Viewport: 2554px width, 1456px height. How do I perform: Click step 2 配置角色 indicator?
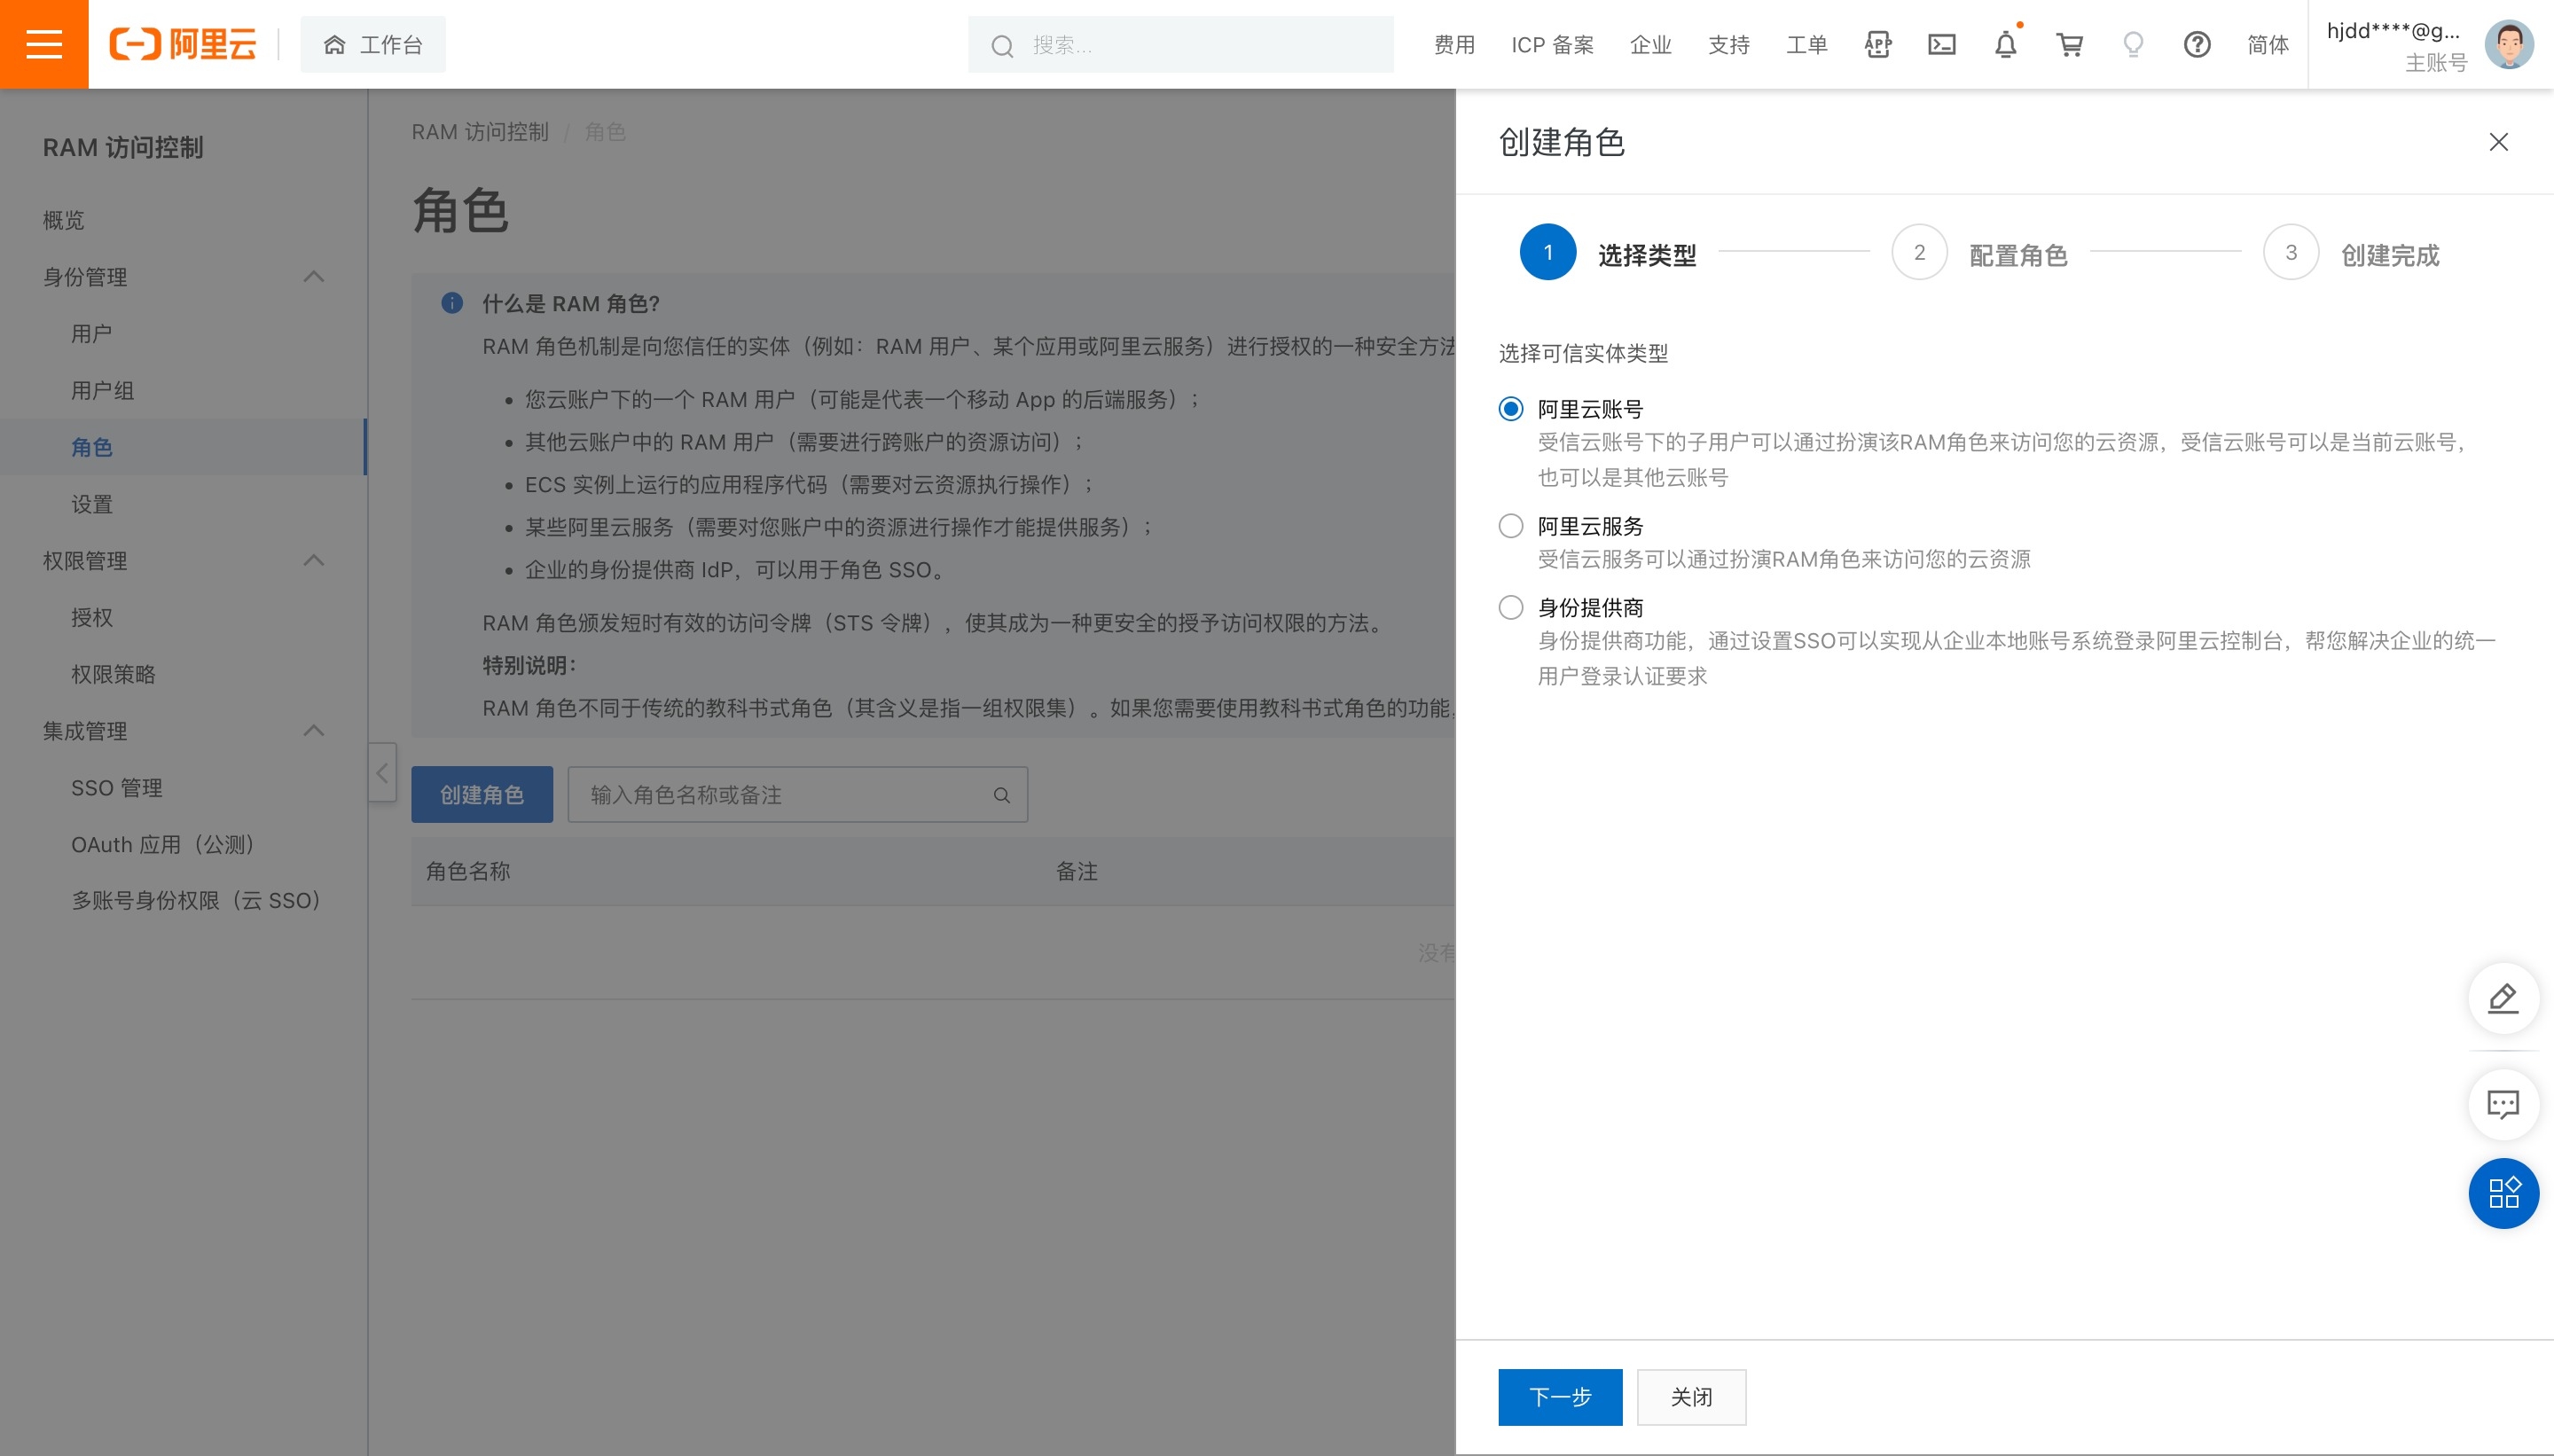(x=1980, y=252)
